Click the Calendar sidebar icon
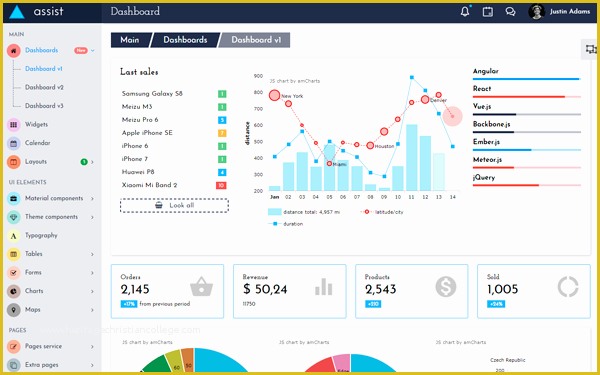Image resolution: width=600 pixels, height=375 pixels. [13, 143]
